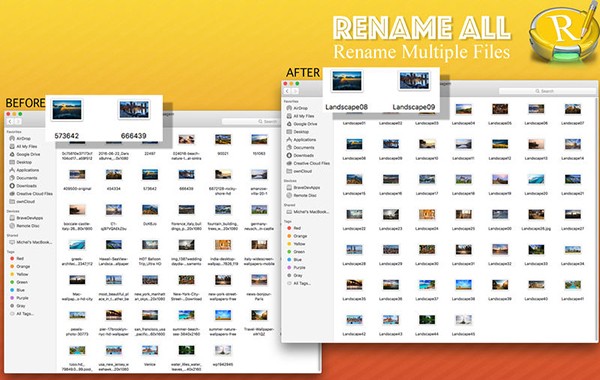Open Documents in the Before window sidebar
Viewport: 600px width, 380px height.
coord(23,178)
